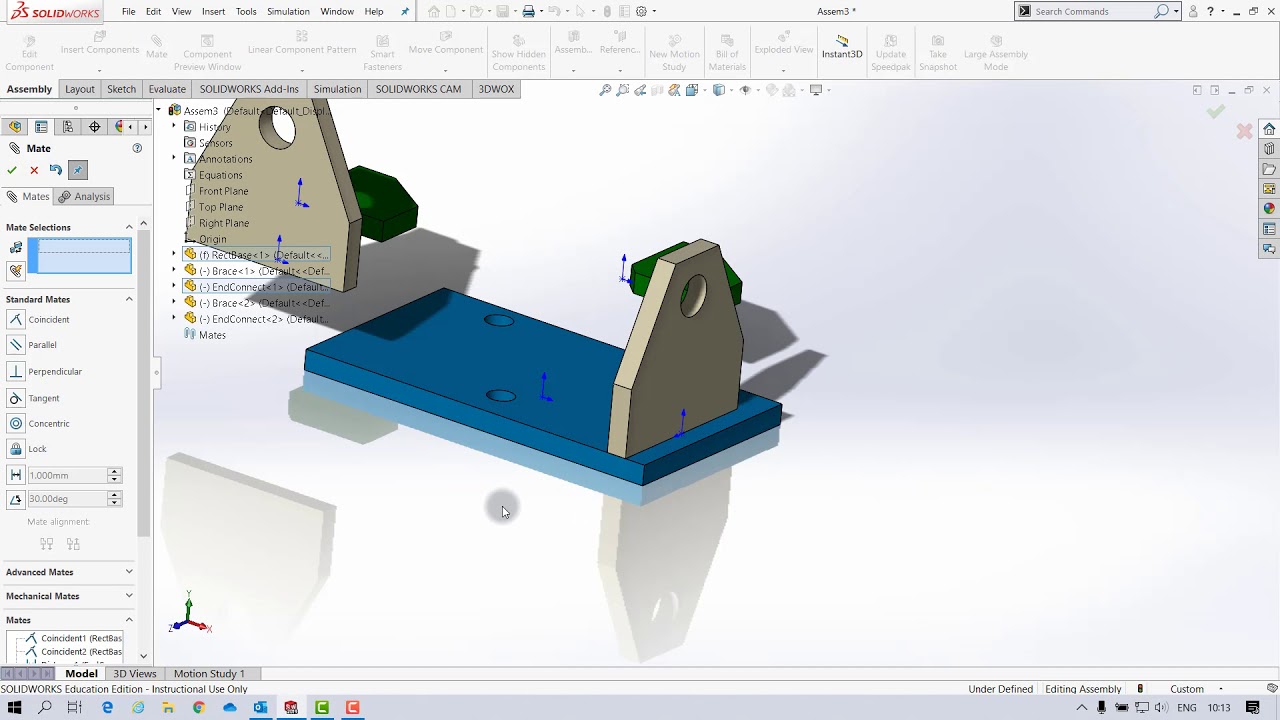Image resolution: width=1280 pixels, height=720 pixels.
Task: Open the File menu
Action: click(x=128, y=11)
